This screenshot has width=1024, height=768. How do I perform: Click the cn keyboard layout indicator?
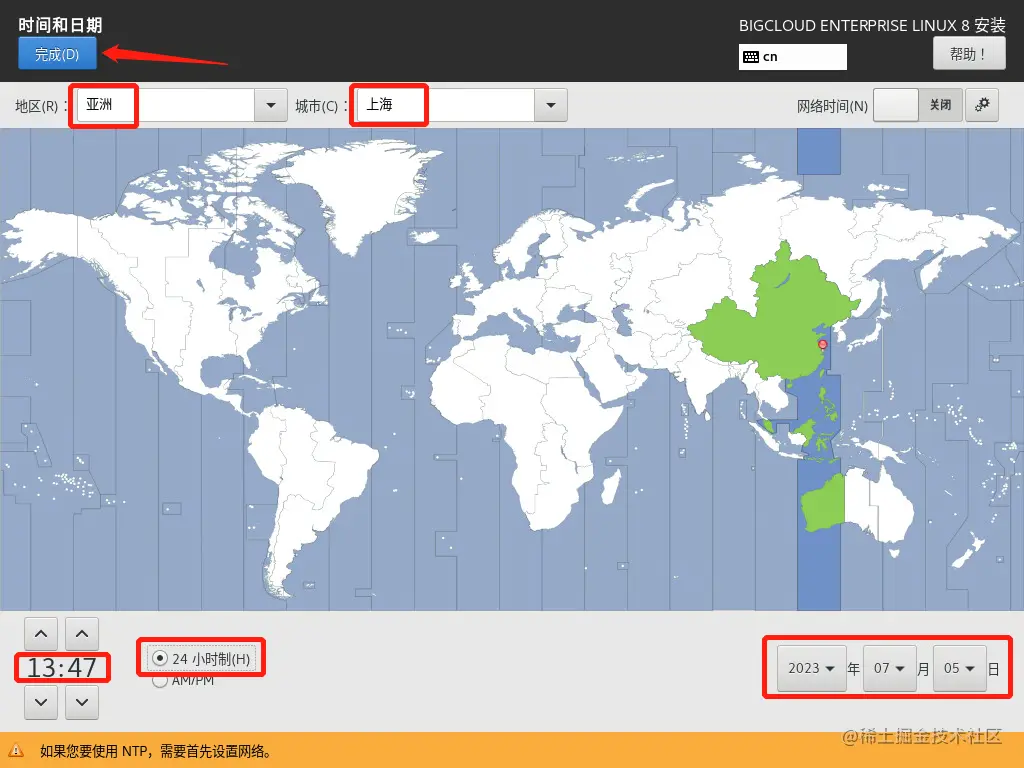pyautogui.click(x=792, y=57)
